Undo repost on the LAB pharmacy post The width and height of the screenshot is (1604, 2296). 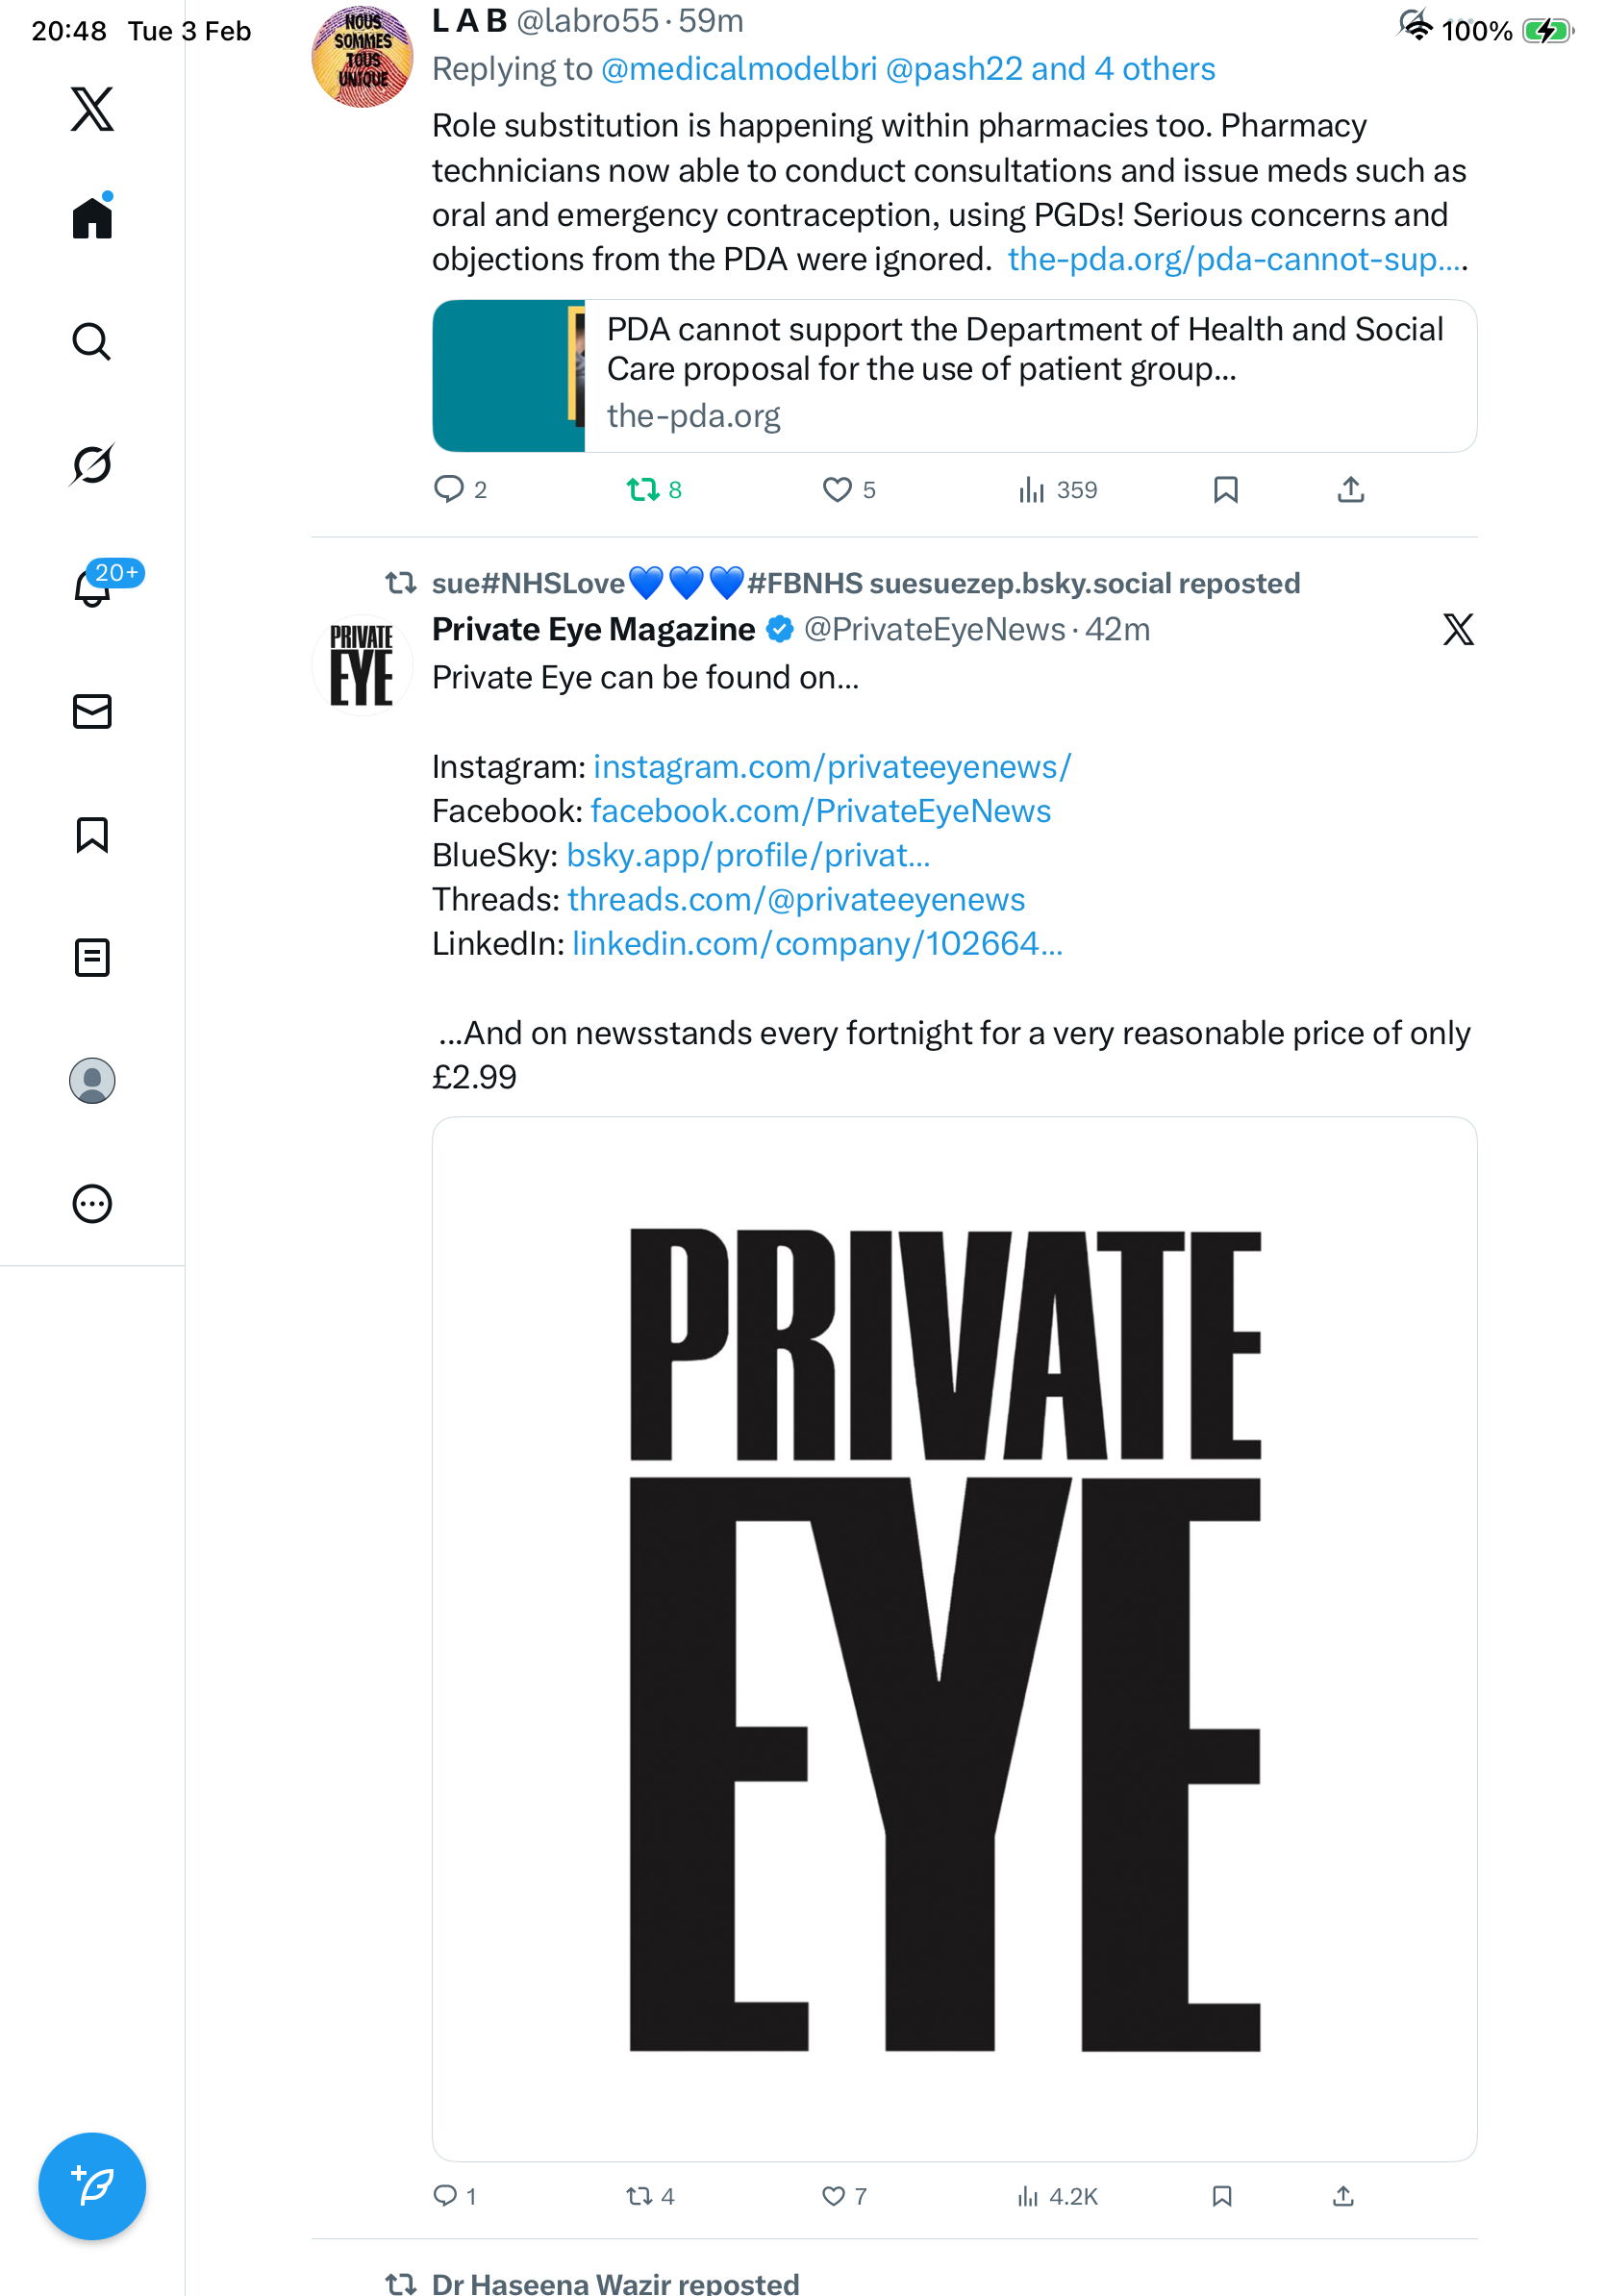coord(642,490)
